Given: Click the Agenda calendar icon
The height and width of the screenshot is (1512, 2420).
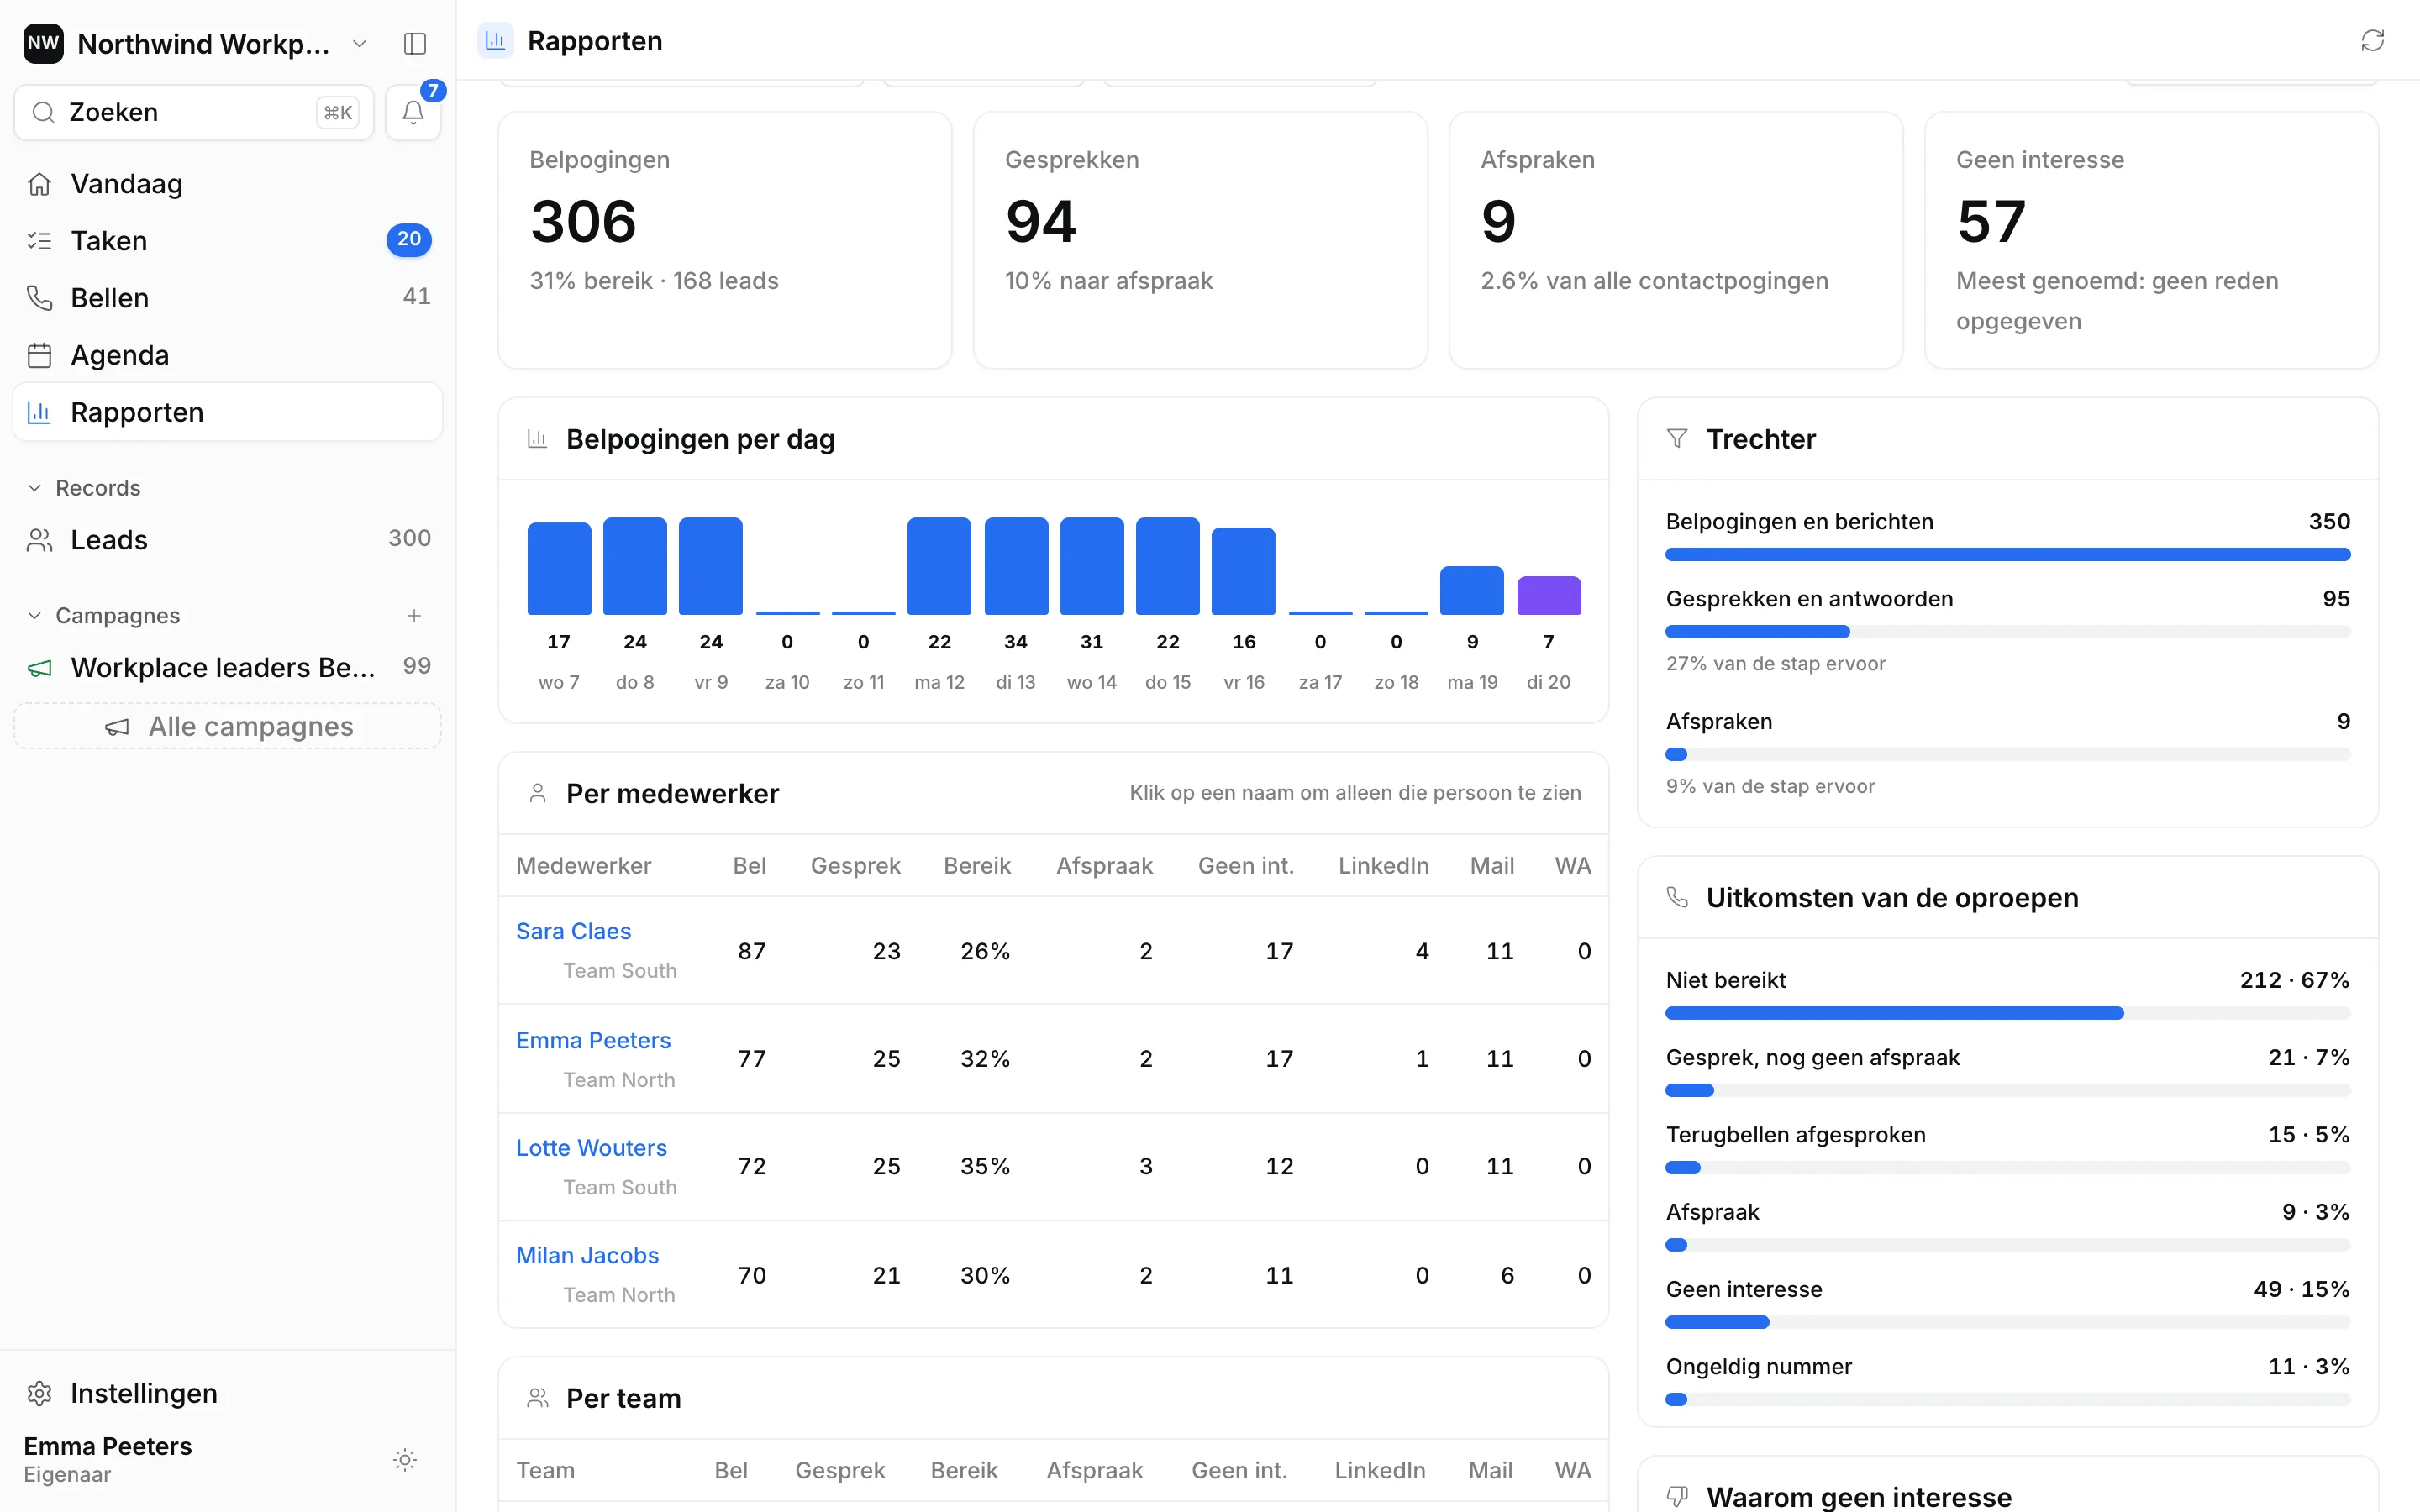Looking at the screenshot, I should 39,355.
